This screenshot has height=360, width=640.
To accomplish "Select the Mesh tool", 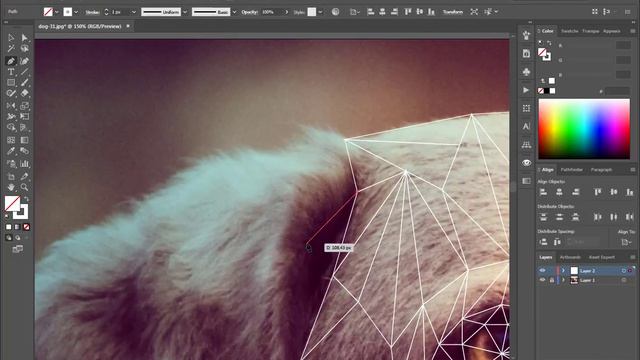I will pos(11,140).
